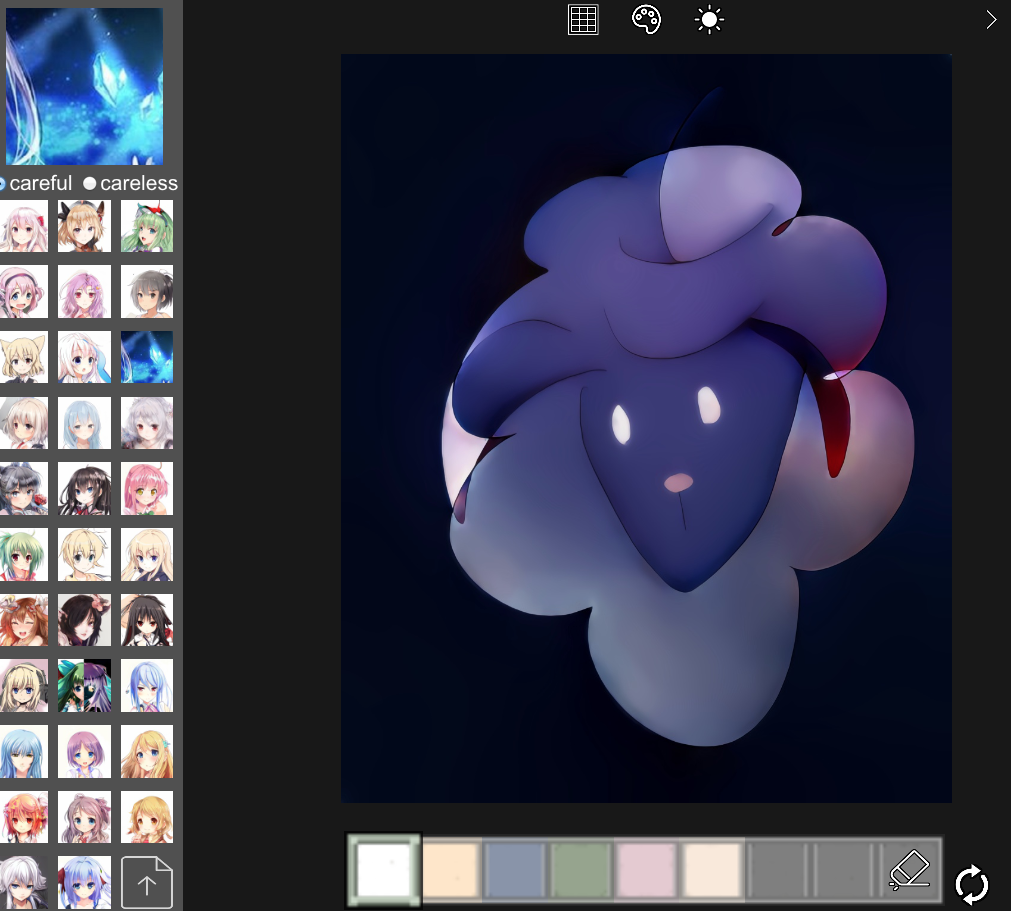Choose the small blue crystal thumbnail
1011x911 pixels.
tap(147, 357)
